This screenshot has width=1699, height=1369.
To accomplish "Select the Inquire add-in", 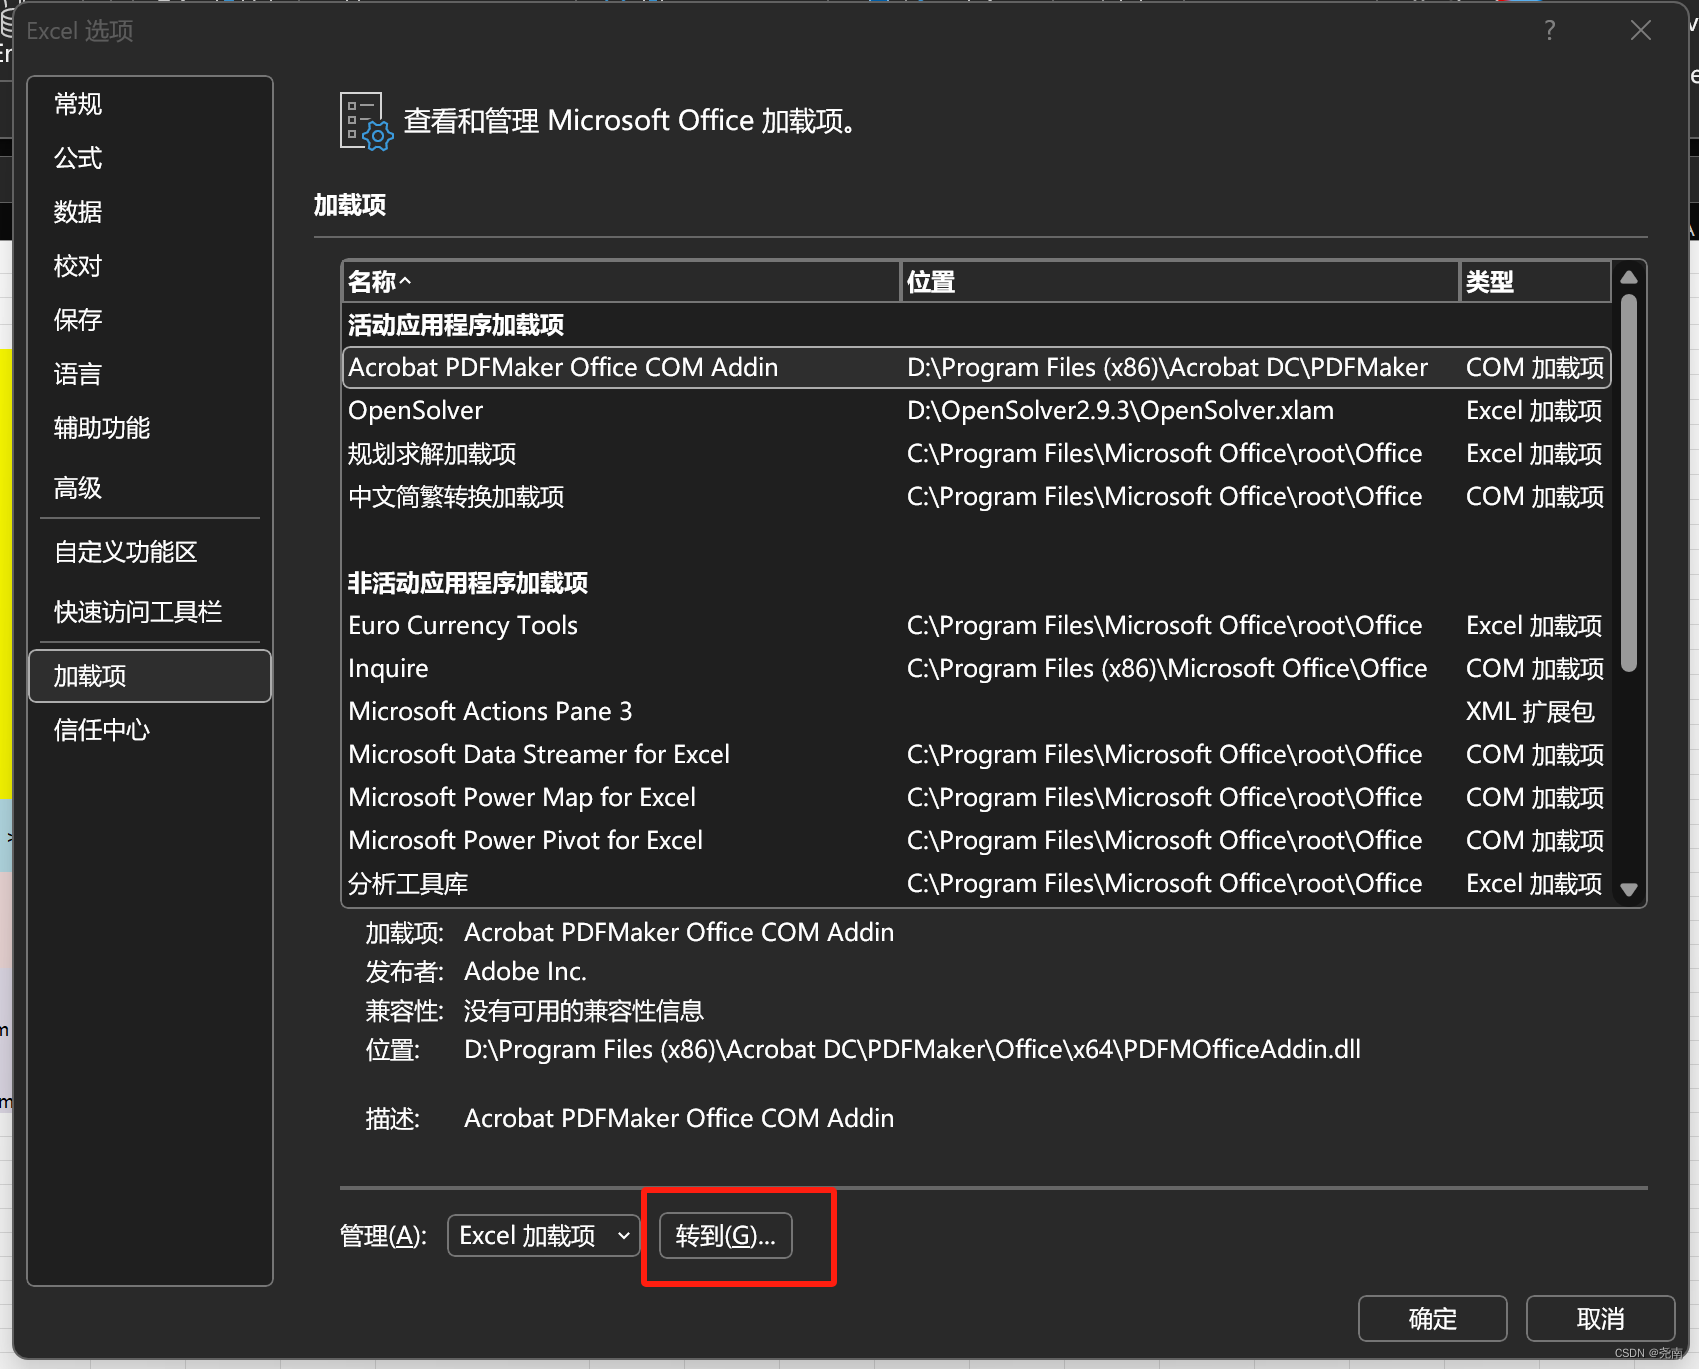I will [388, 668].
